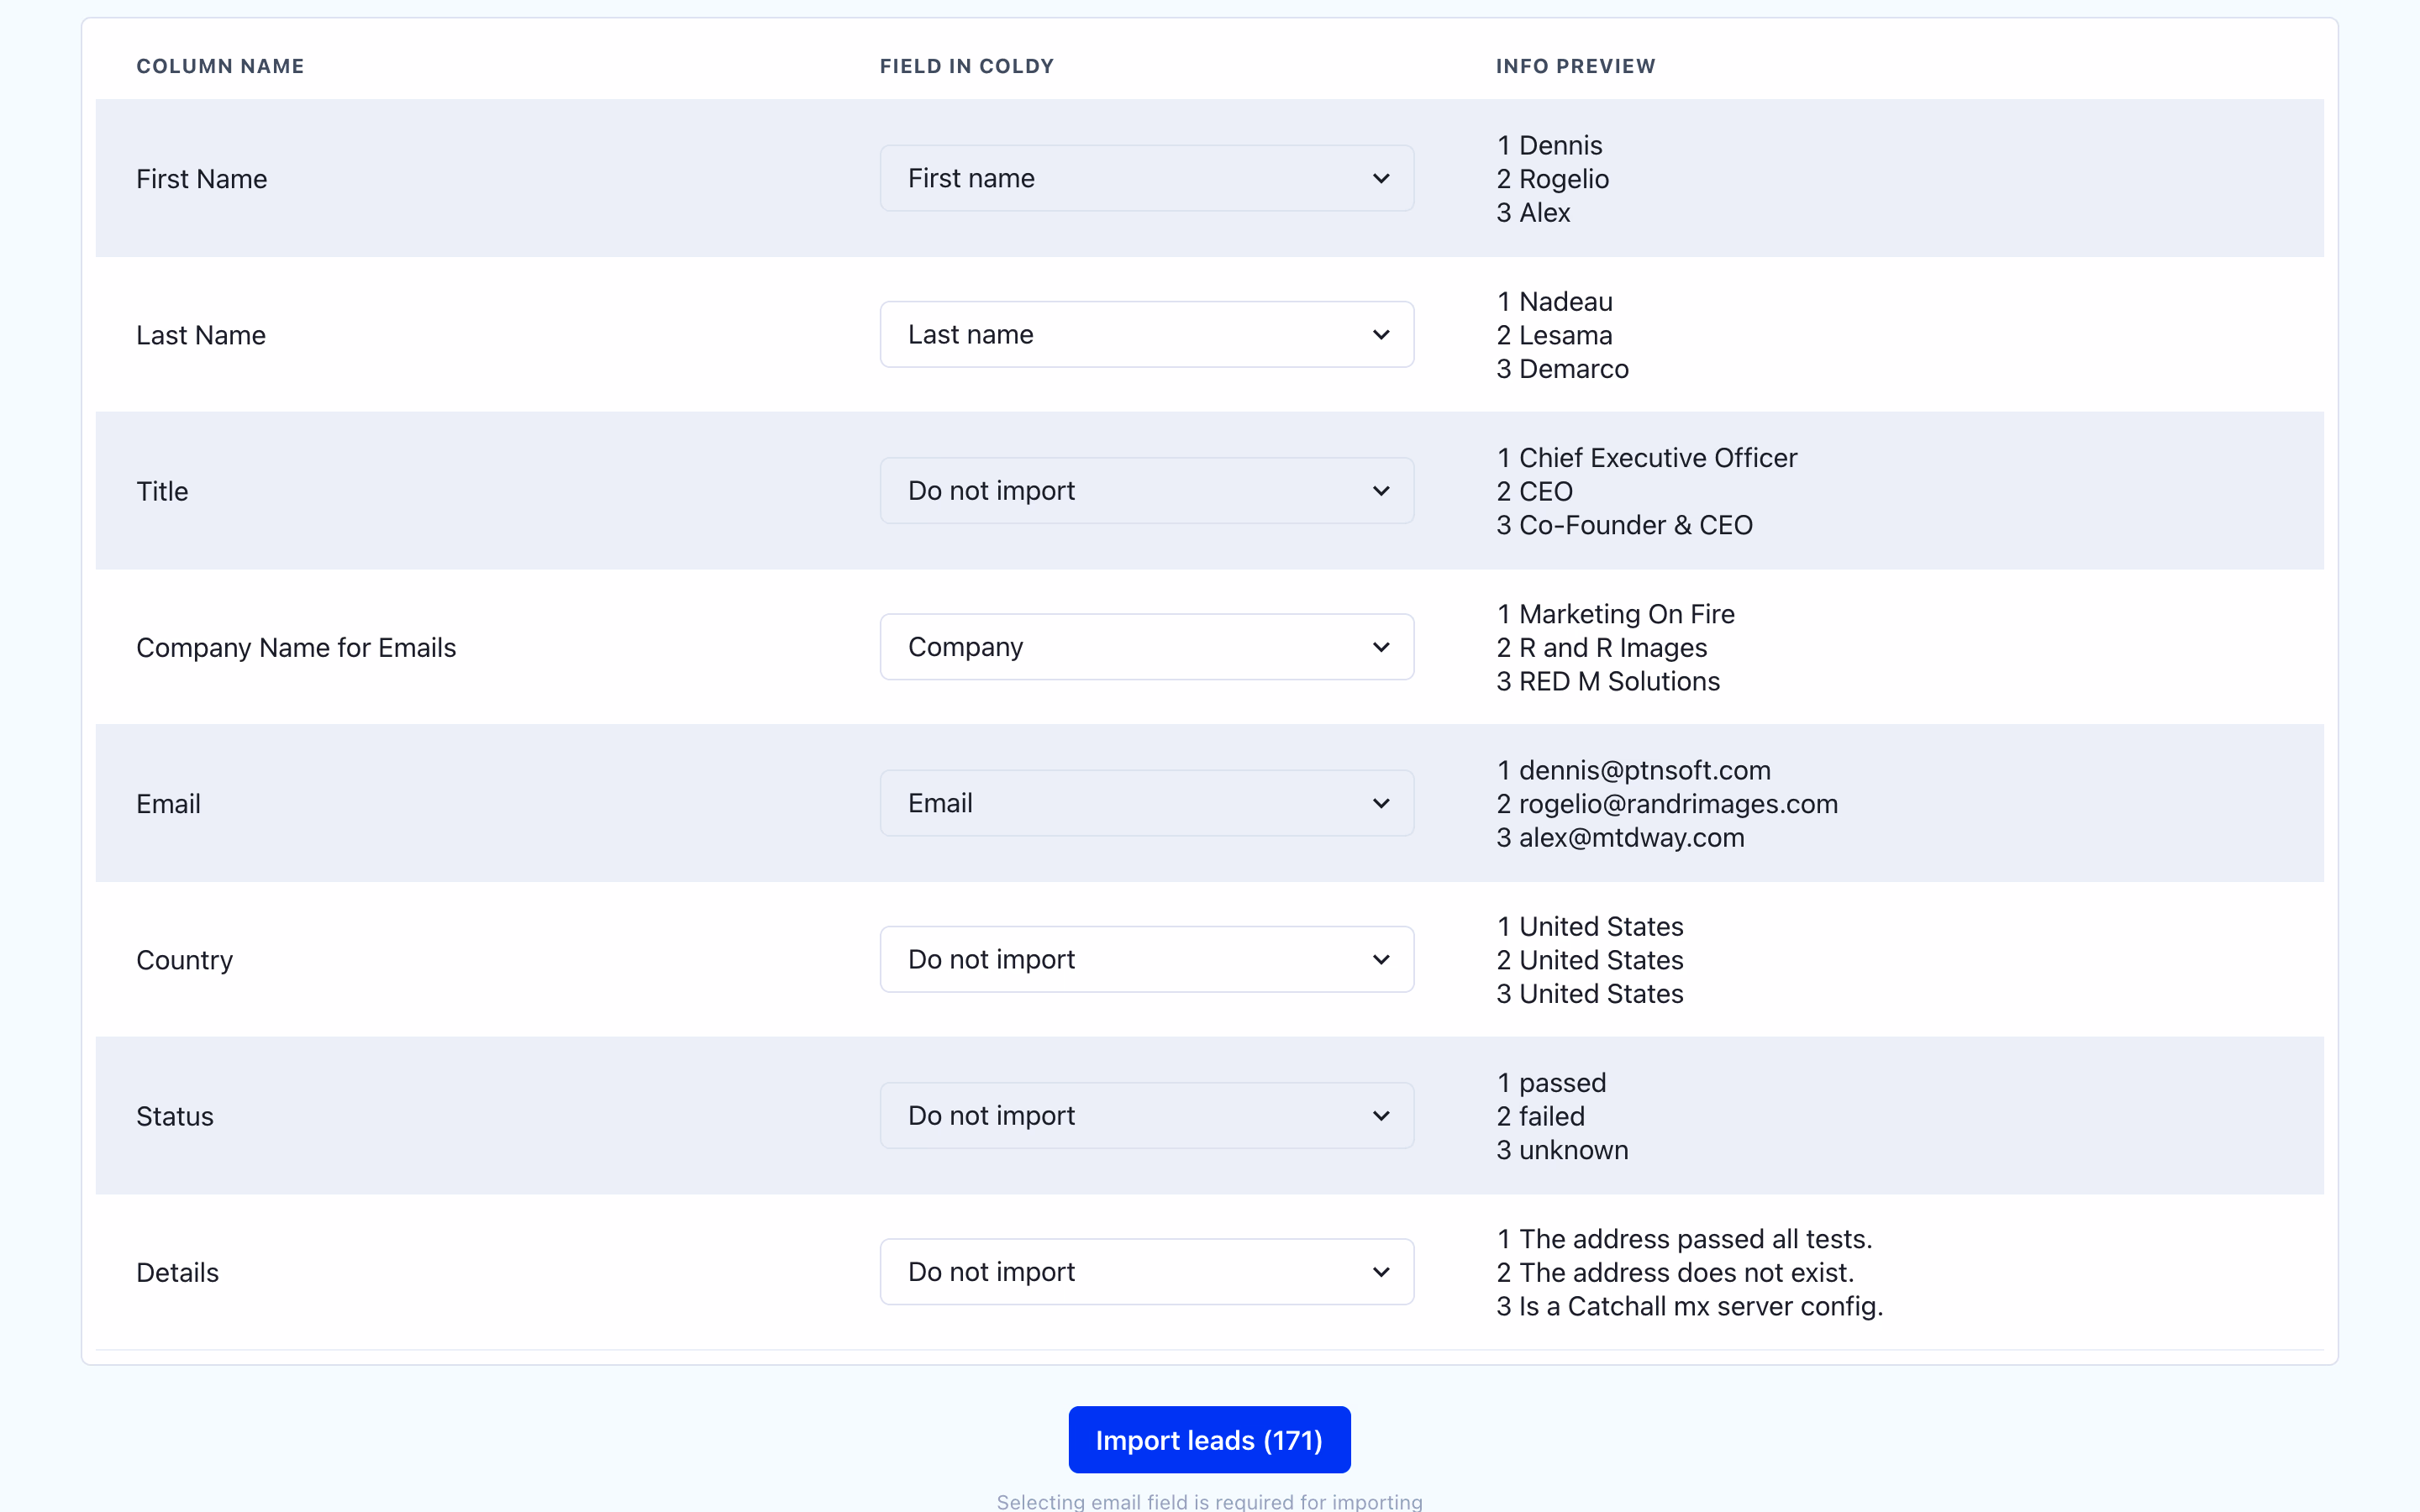This screenshot has width=2420, height=1512.
Task: Expand the Details row field dropdown
Action: click(x=1146, y=1272)
